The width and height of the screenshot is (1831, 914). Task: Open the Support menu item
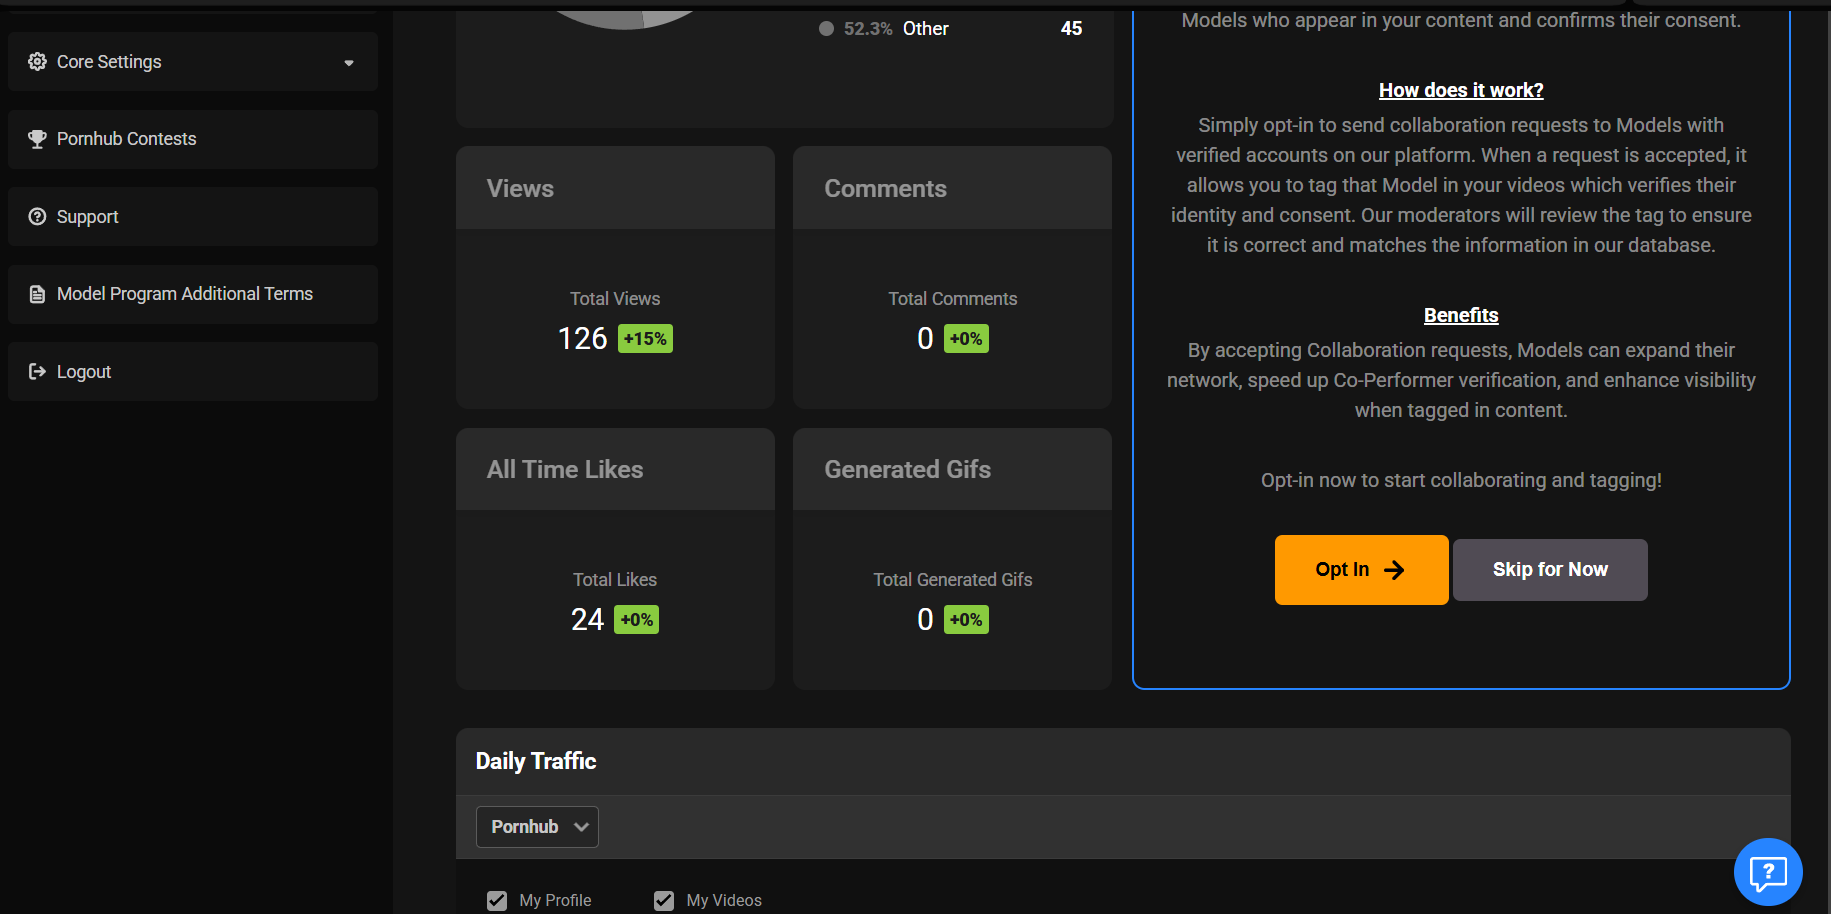[x=193, y=217]
